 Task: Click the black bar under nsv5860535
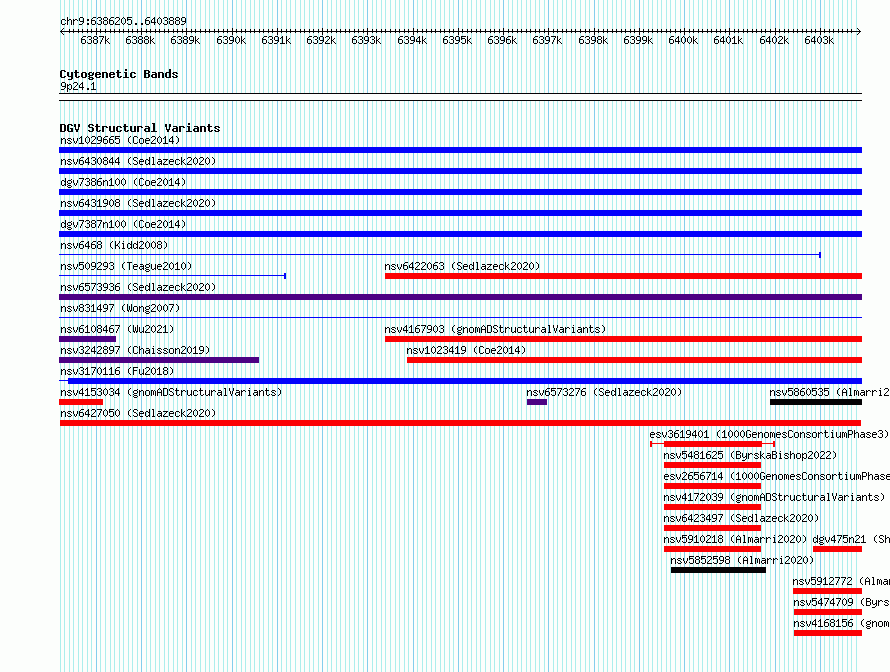point(816,402)
